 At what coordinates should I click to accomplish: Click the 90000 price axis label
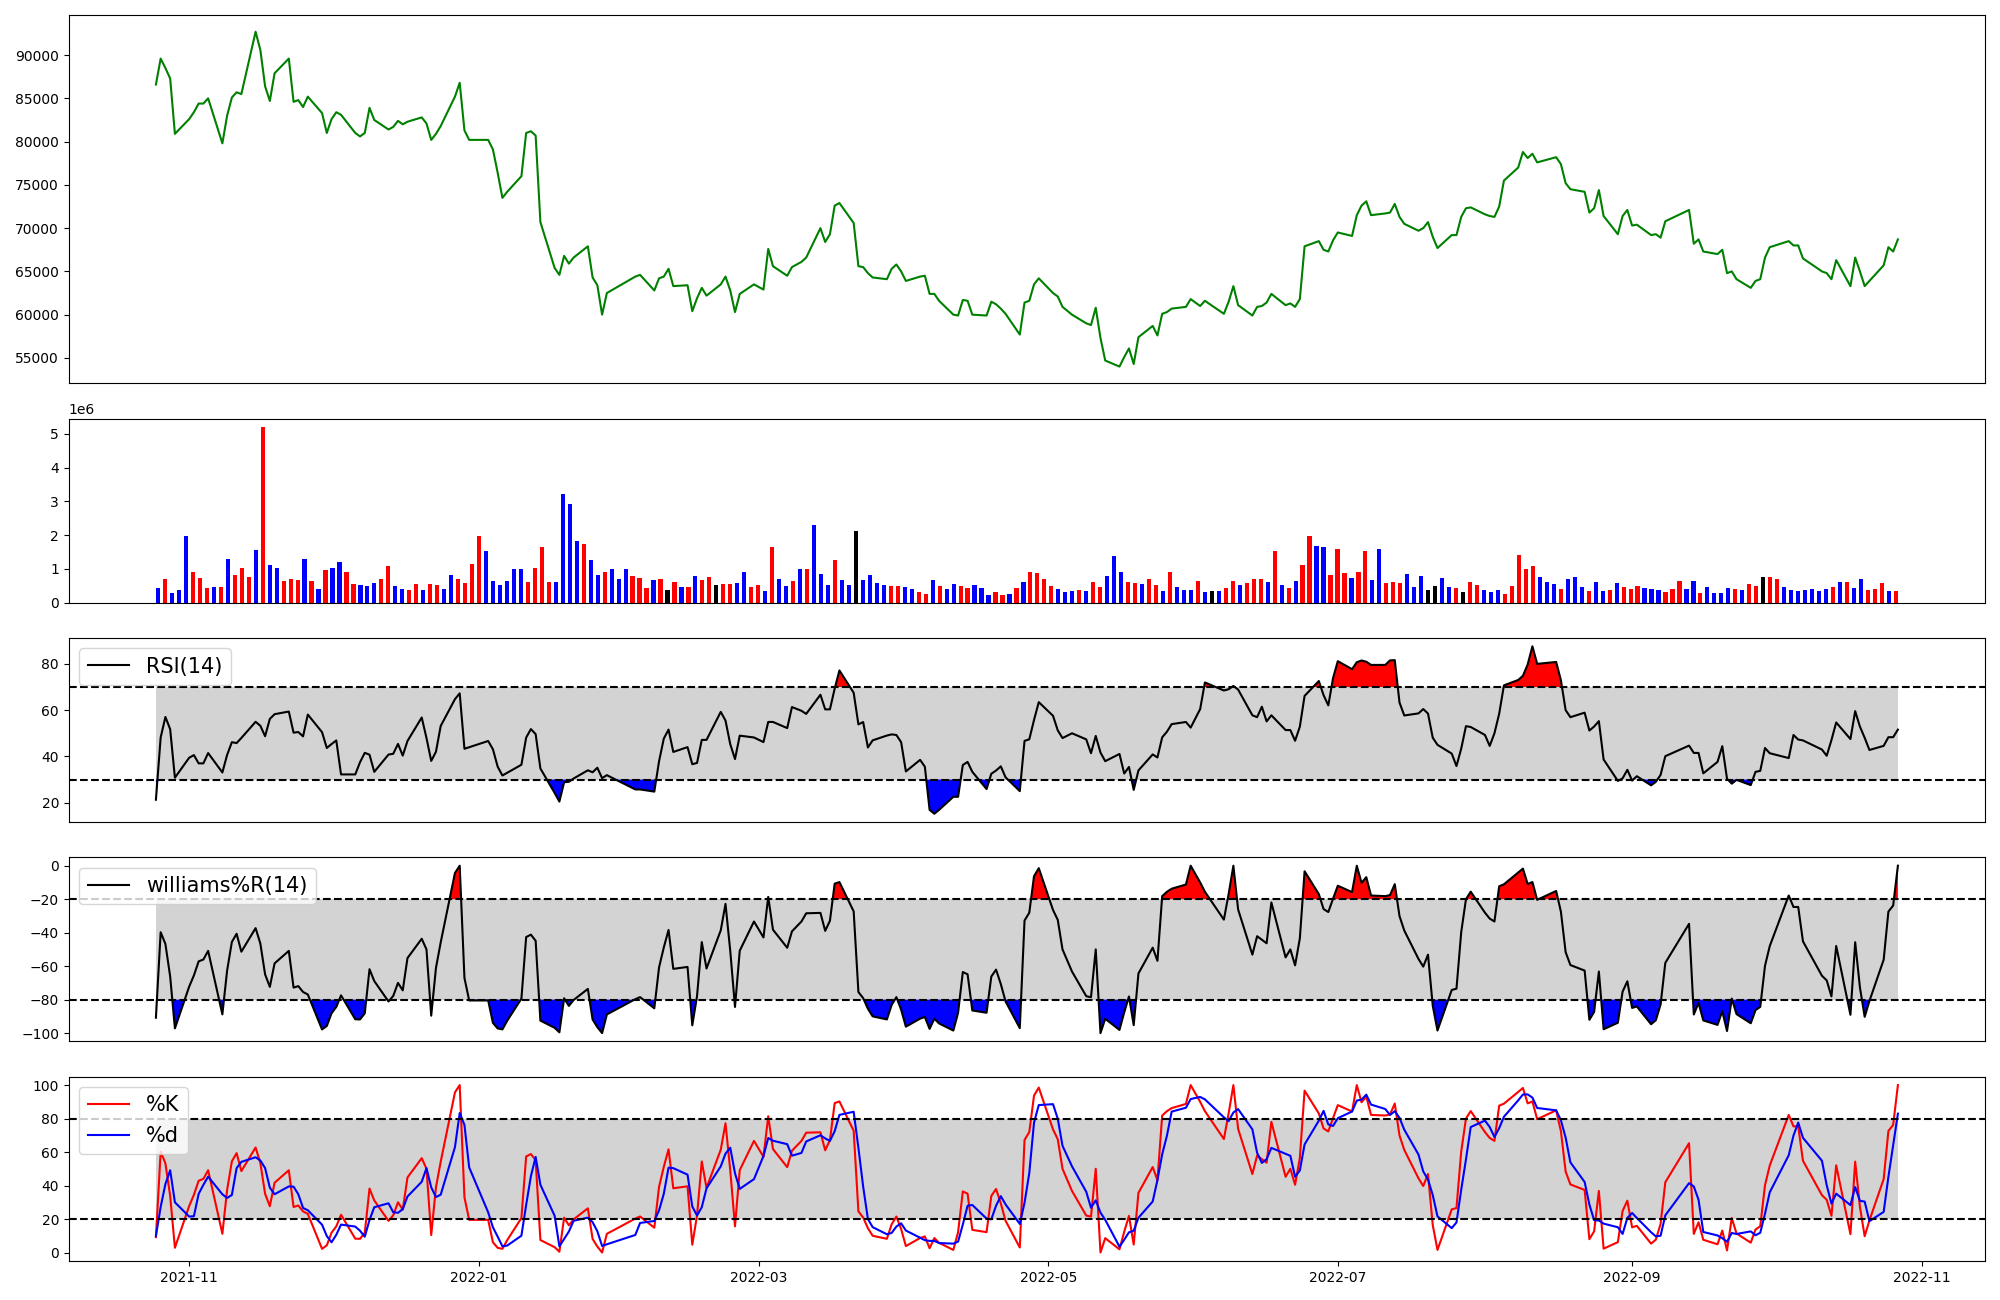point(38,56)
